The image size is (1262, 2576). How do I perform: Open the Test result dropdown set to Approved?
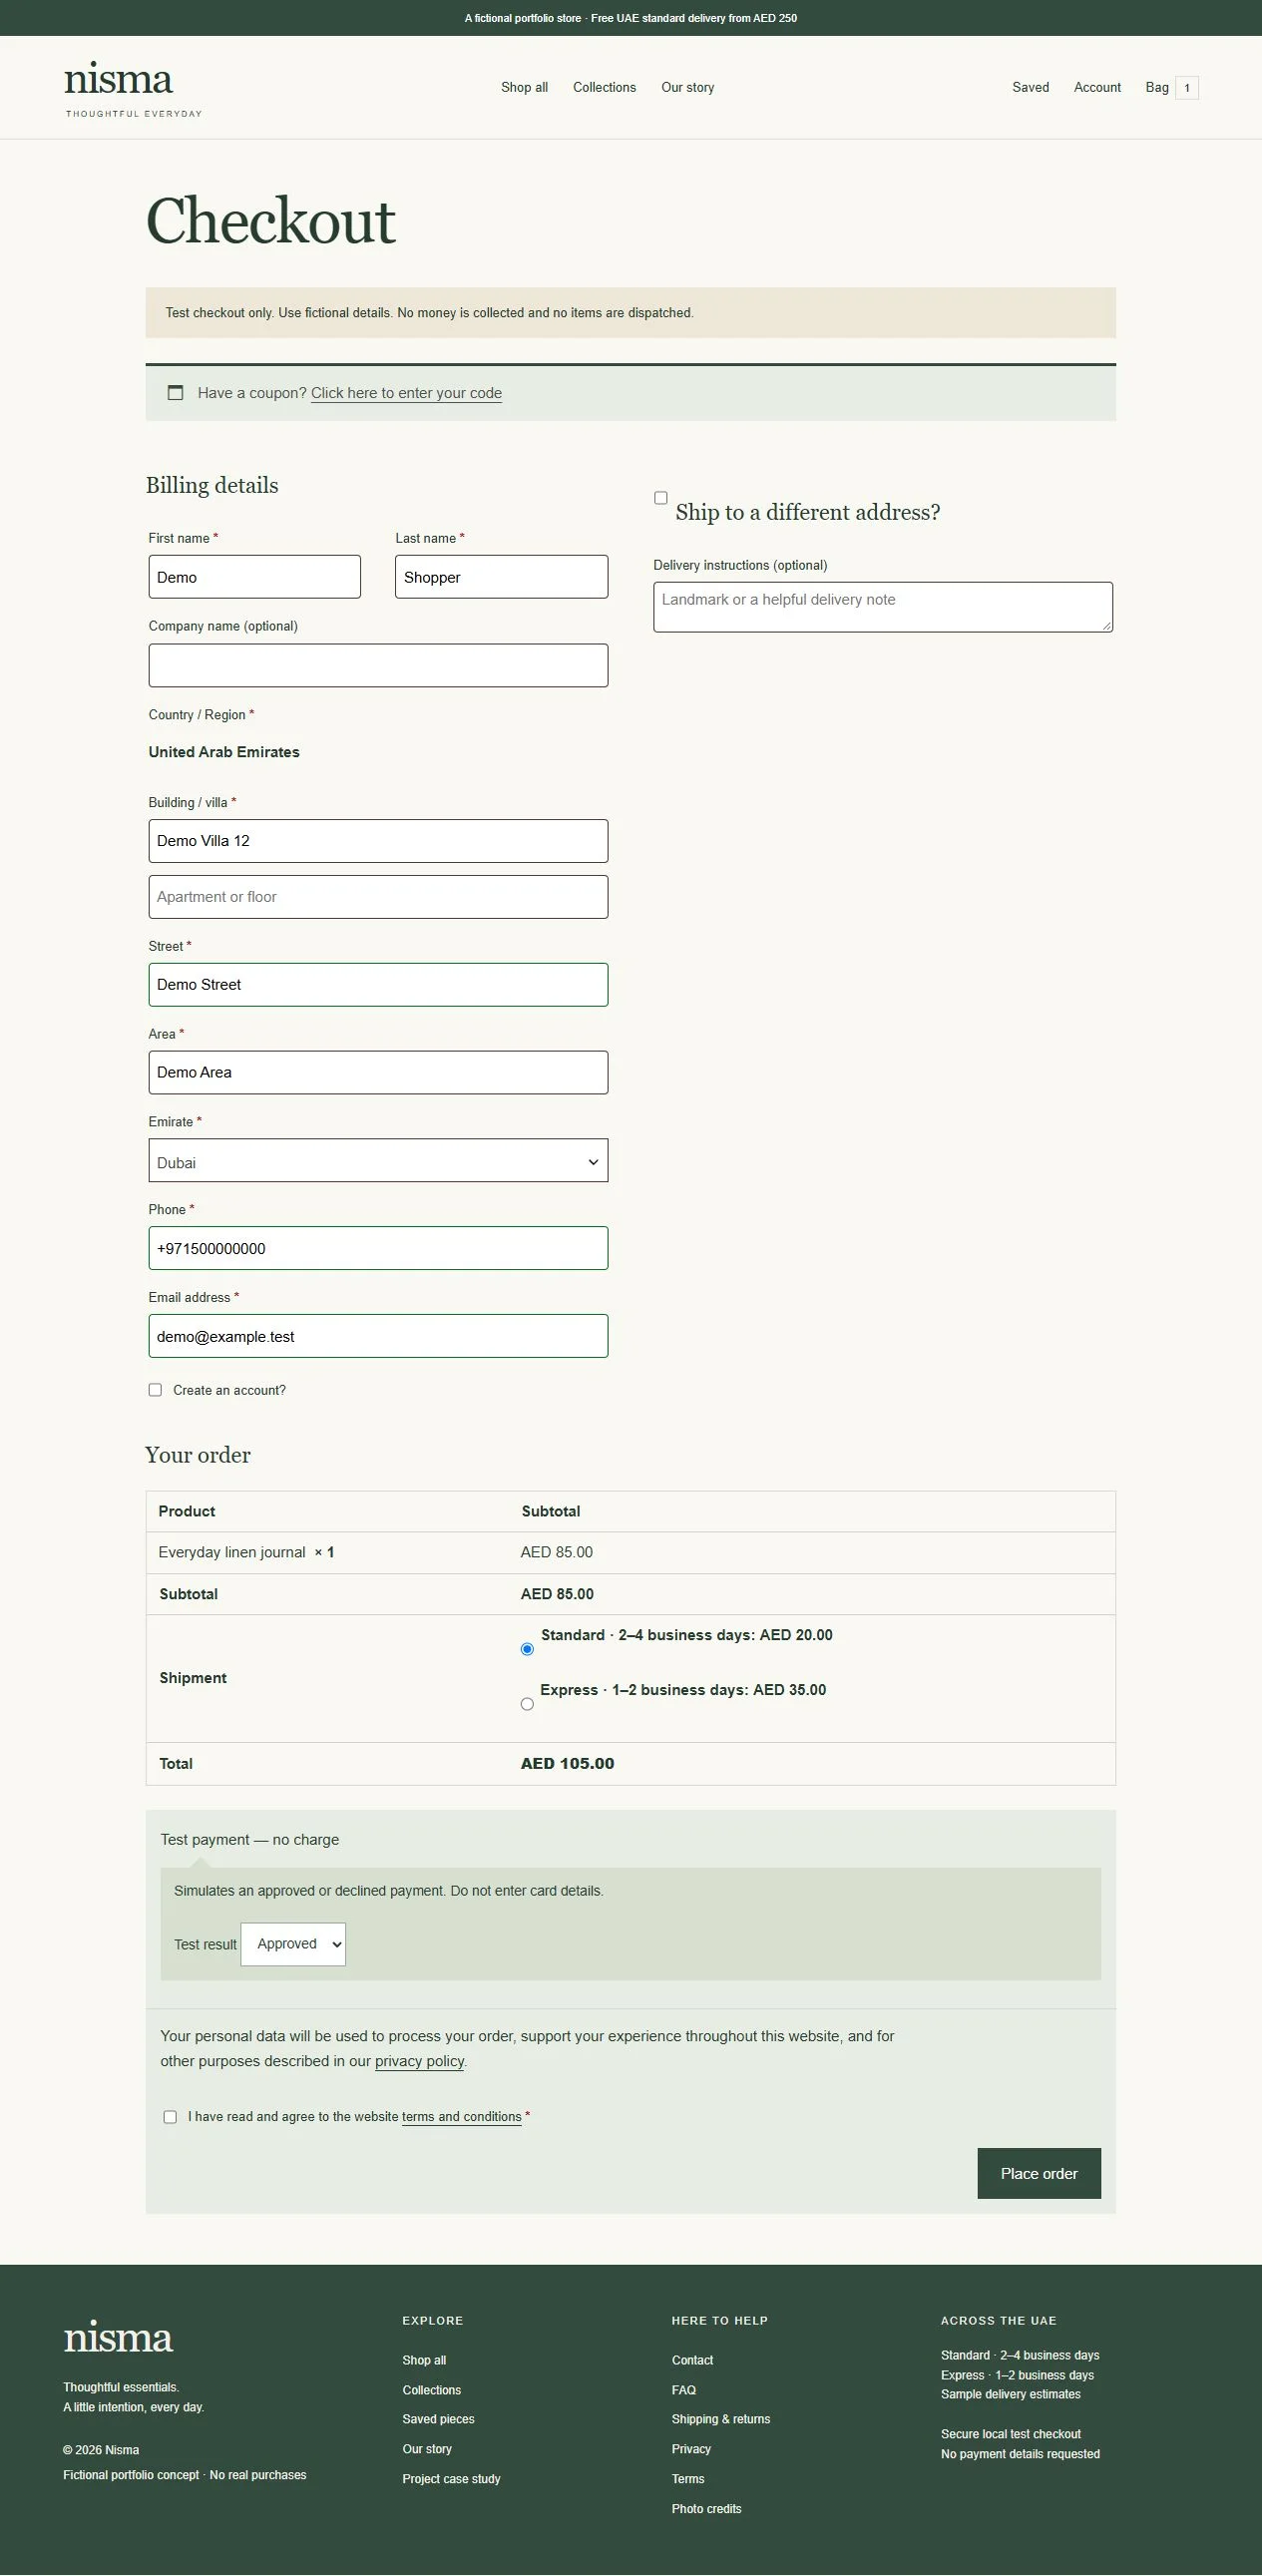[x=293, y=1944]
